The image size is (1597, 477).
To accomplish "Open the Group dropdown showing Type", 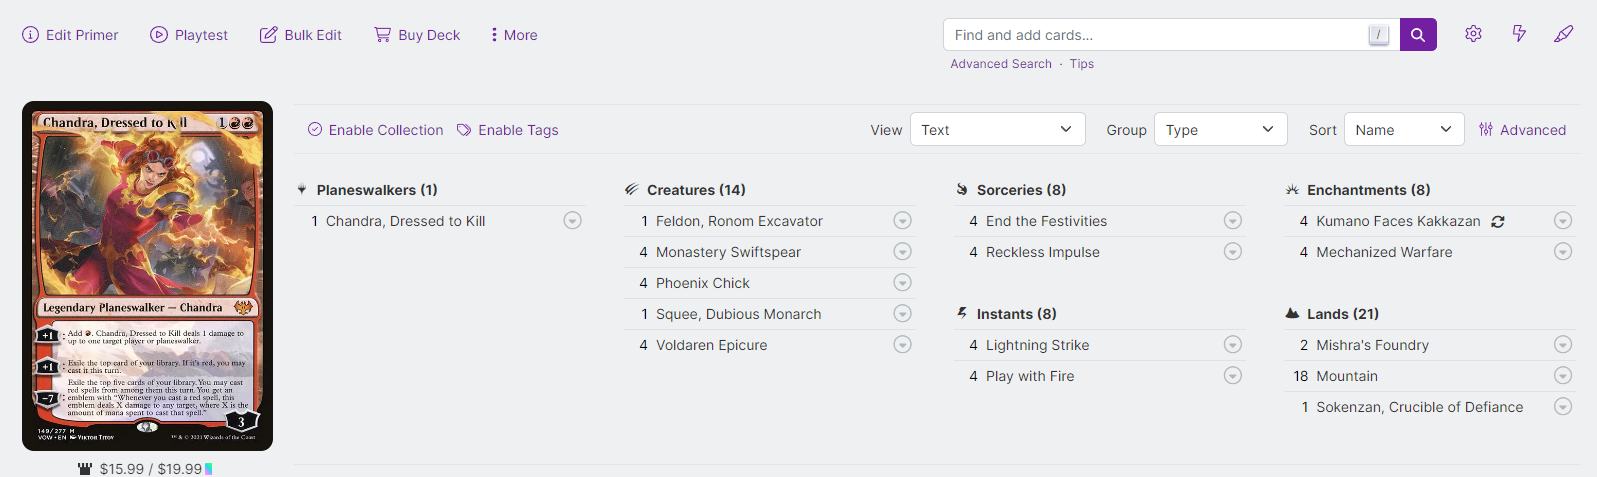I will point(1220,130).
